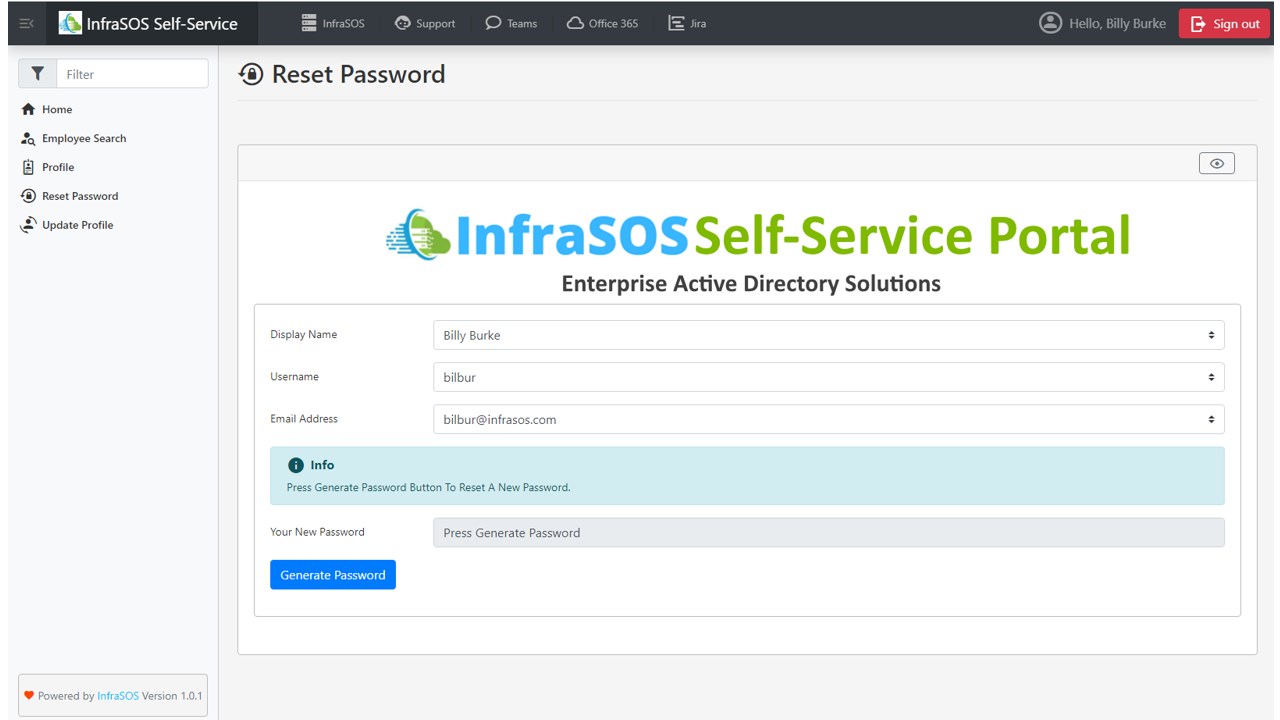1280x720 pixels.
Task: Follow the InfraSOS link in footer
Action: (x=118, y=696)
